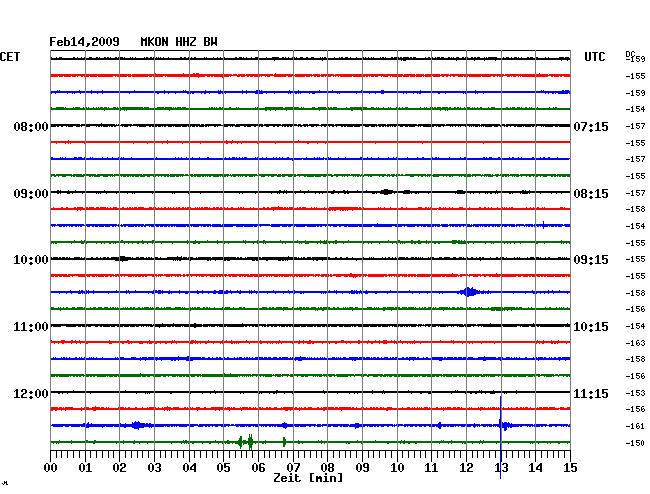Select minute label 05 on the time axis
Screen dimensions: 650x494
click(x=223, y=468)
